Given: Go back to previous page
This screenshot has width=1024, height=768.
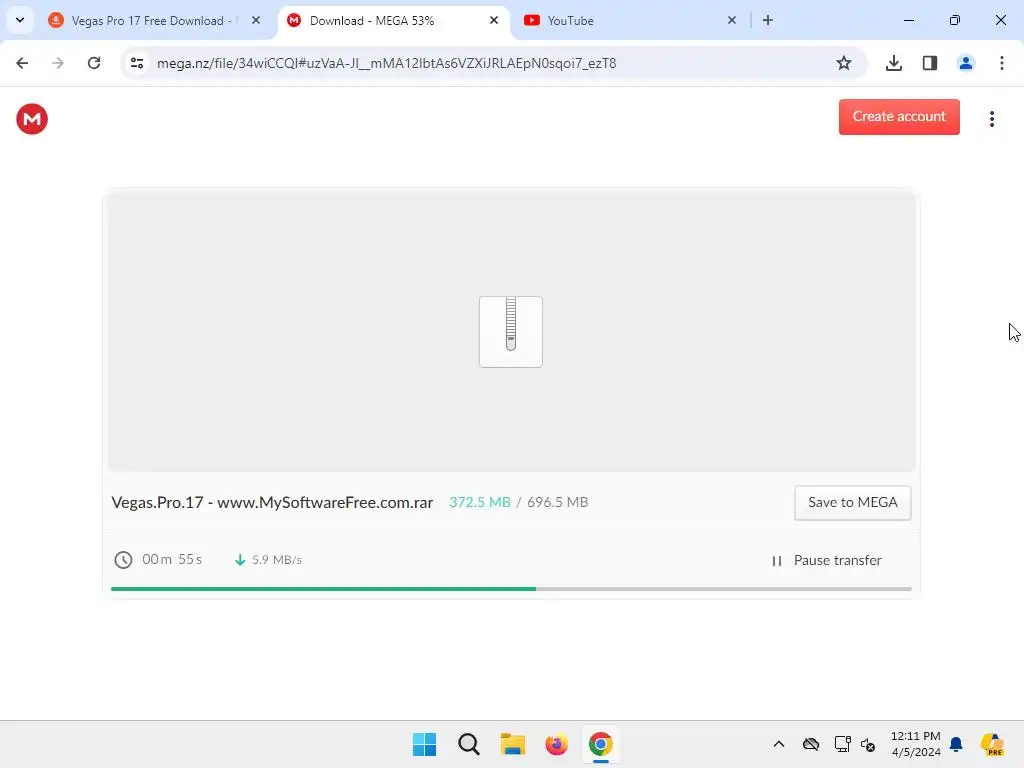Looking at the screenshot, I should (x=22, y=63).
